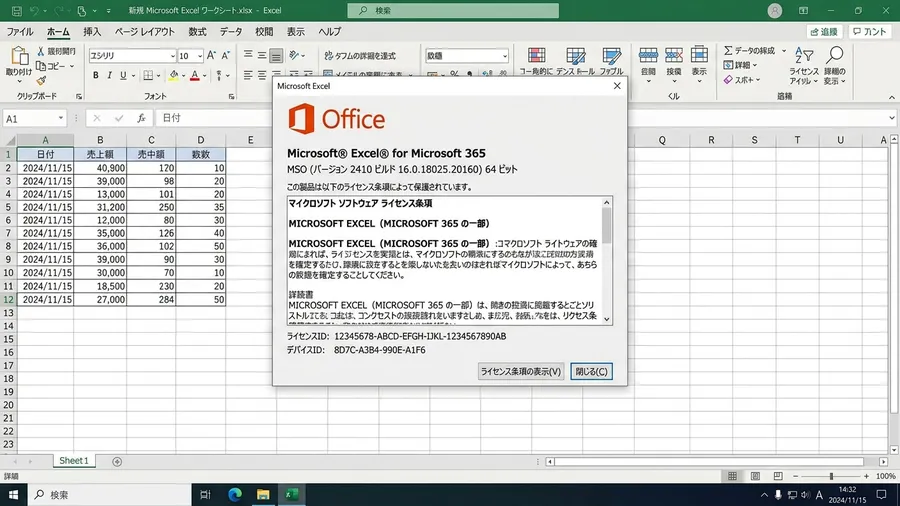Image resolution: width=900 pixels, height=506 pixels.
Task: Switch to the ページ レイアウト tab
Action: [145, 32]
